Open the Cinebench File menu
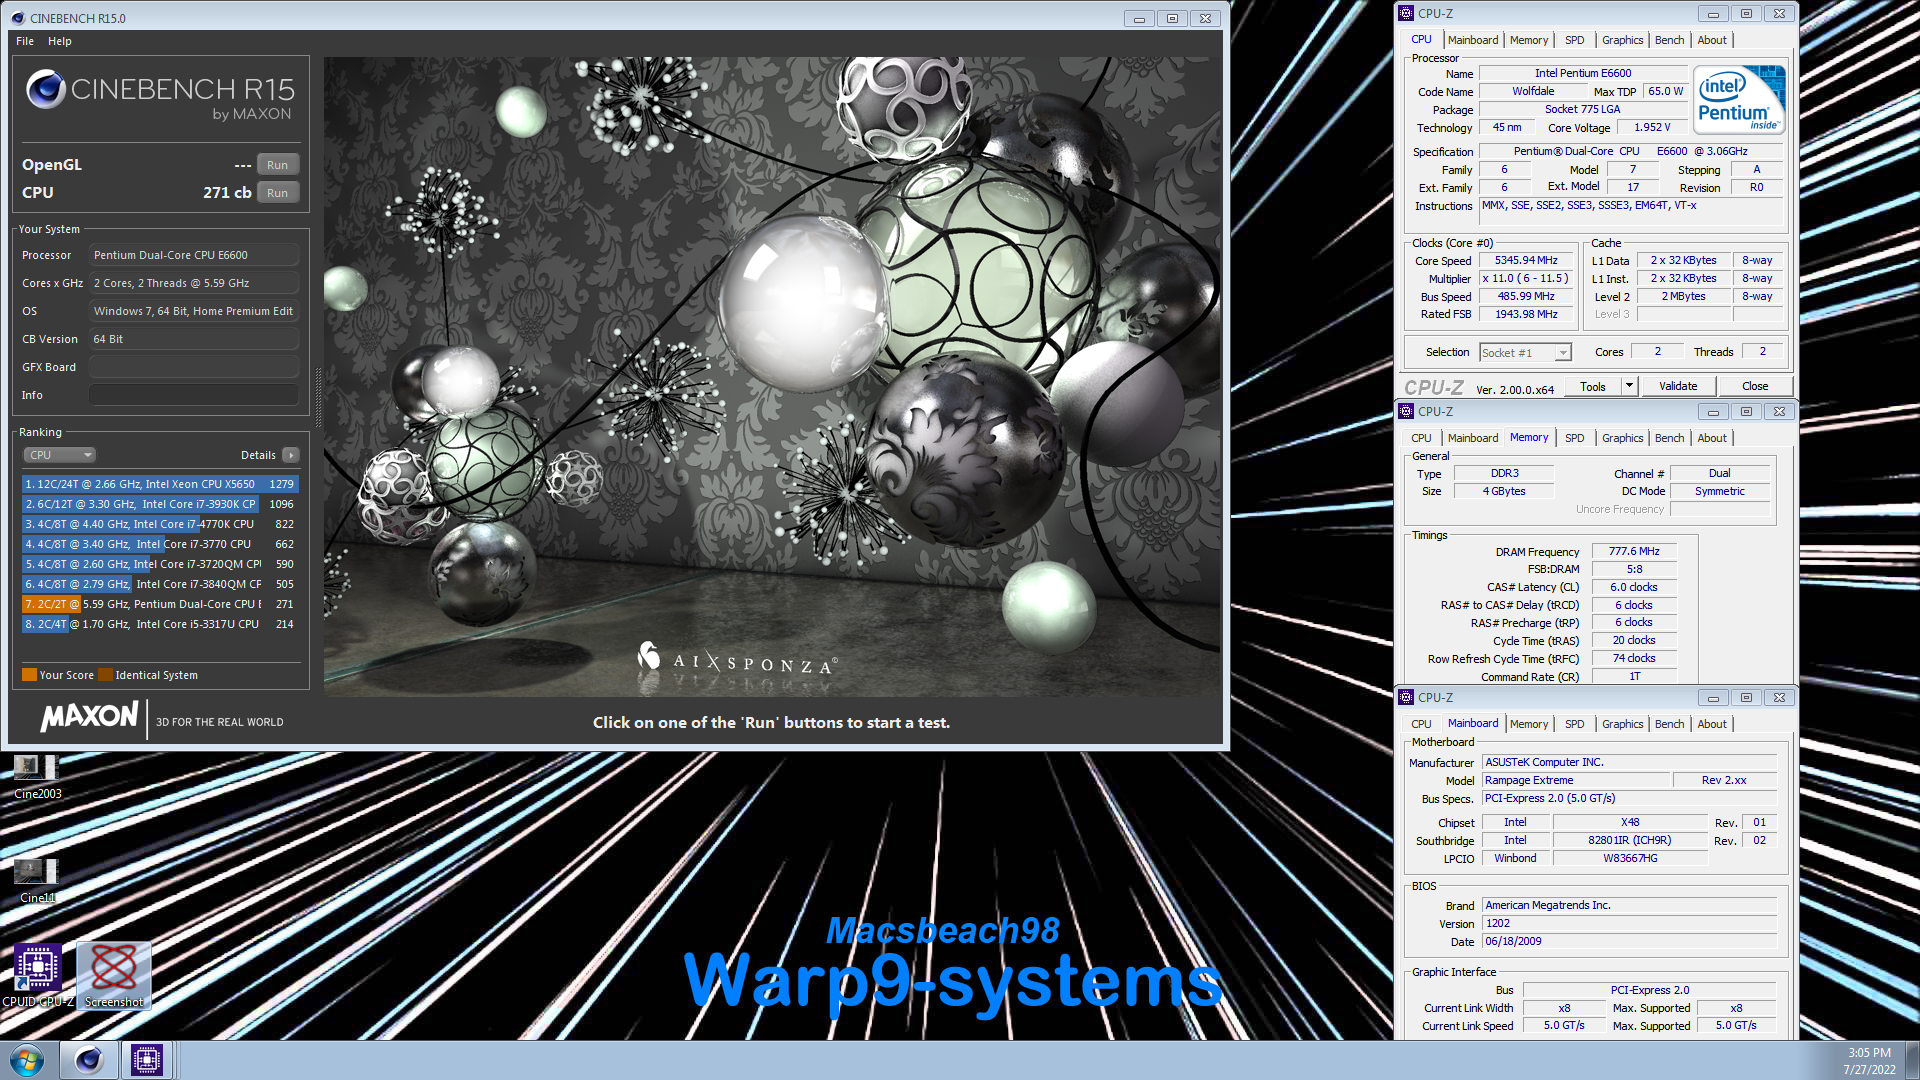 (25, 41)
